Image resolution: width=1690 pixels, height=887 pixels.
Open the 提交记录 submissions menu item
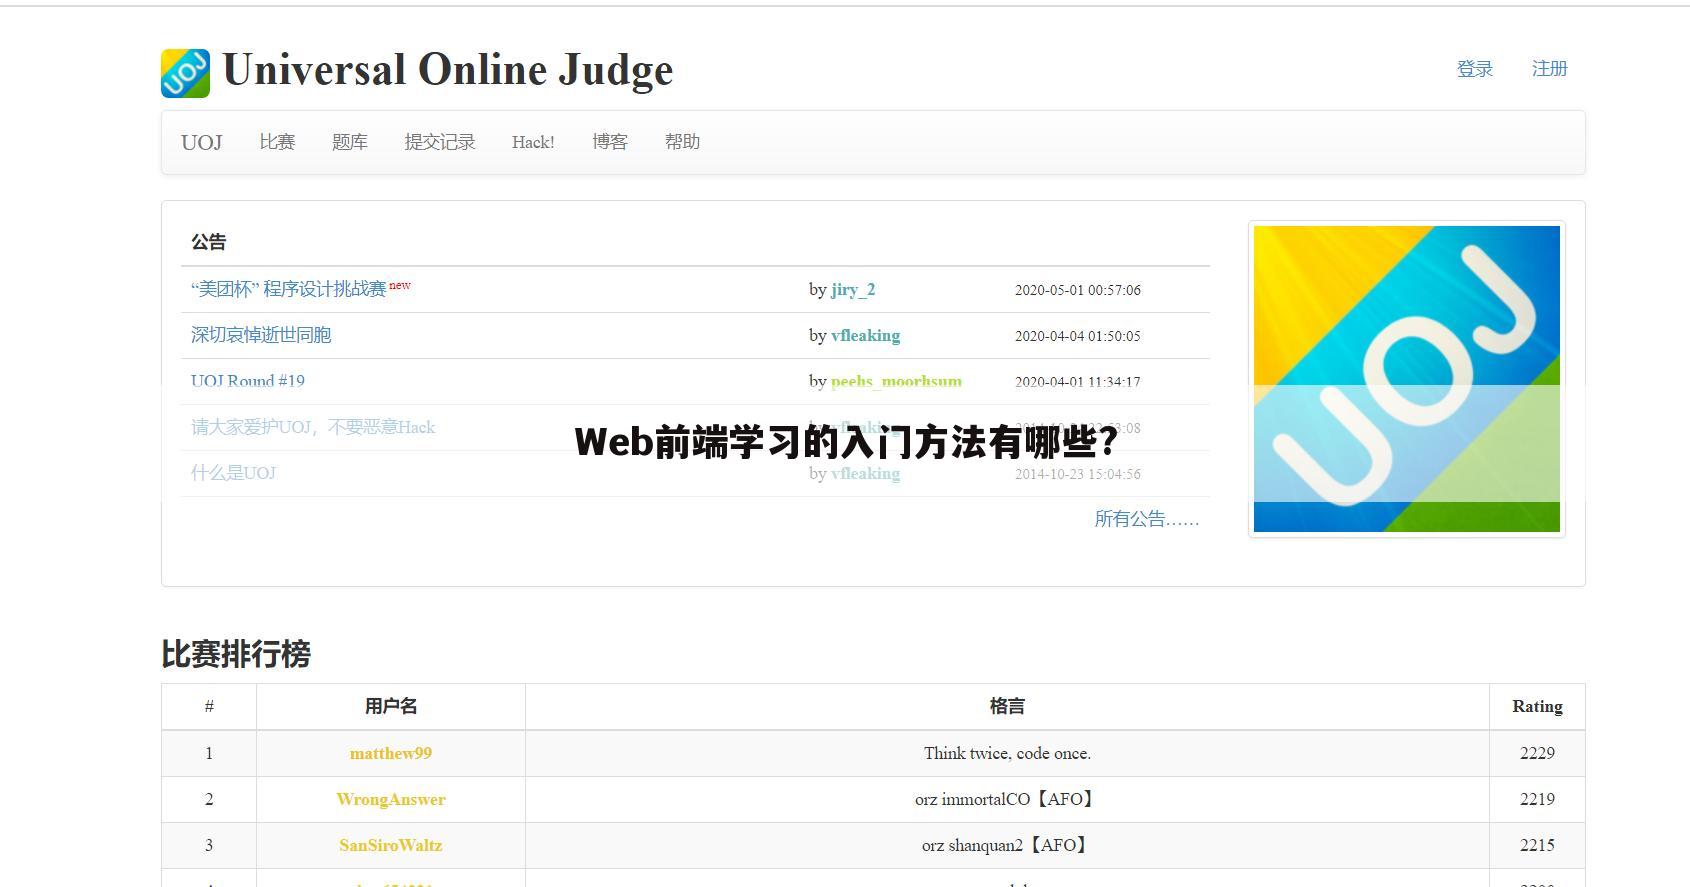[x=440, y=142]
